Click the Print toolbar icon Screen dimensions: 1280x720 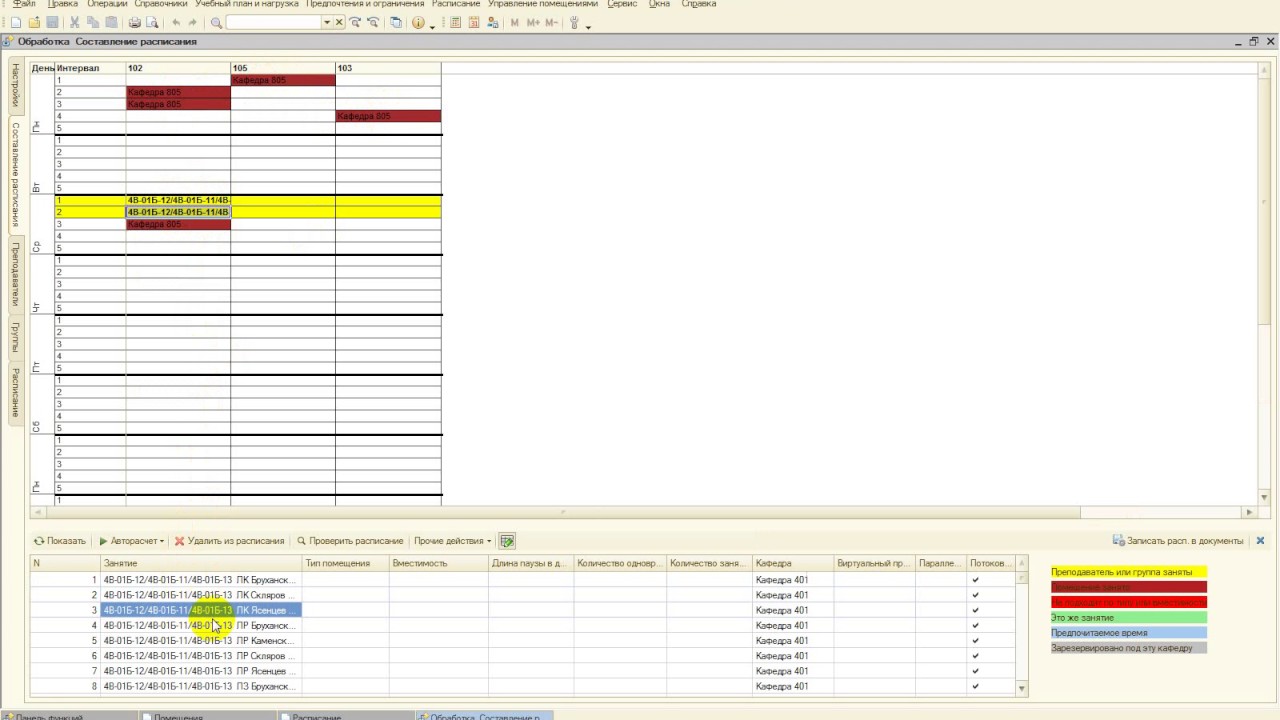point(135,23)
